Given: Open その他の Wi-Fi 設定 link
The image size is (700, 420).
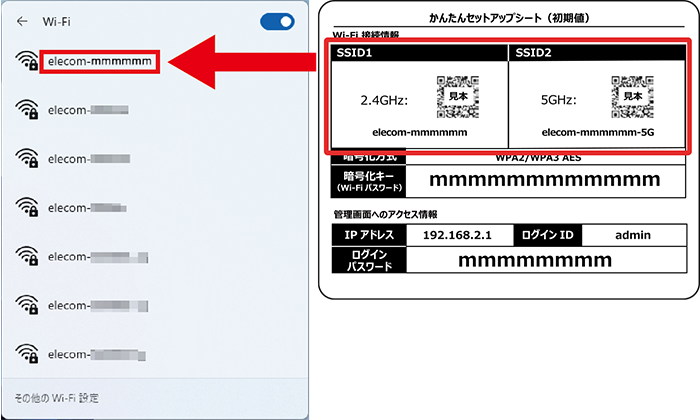Looking at the screenshot, I should (x=57, y=398).
